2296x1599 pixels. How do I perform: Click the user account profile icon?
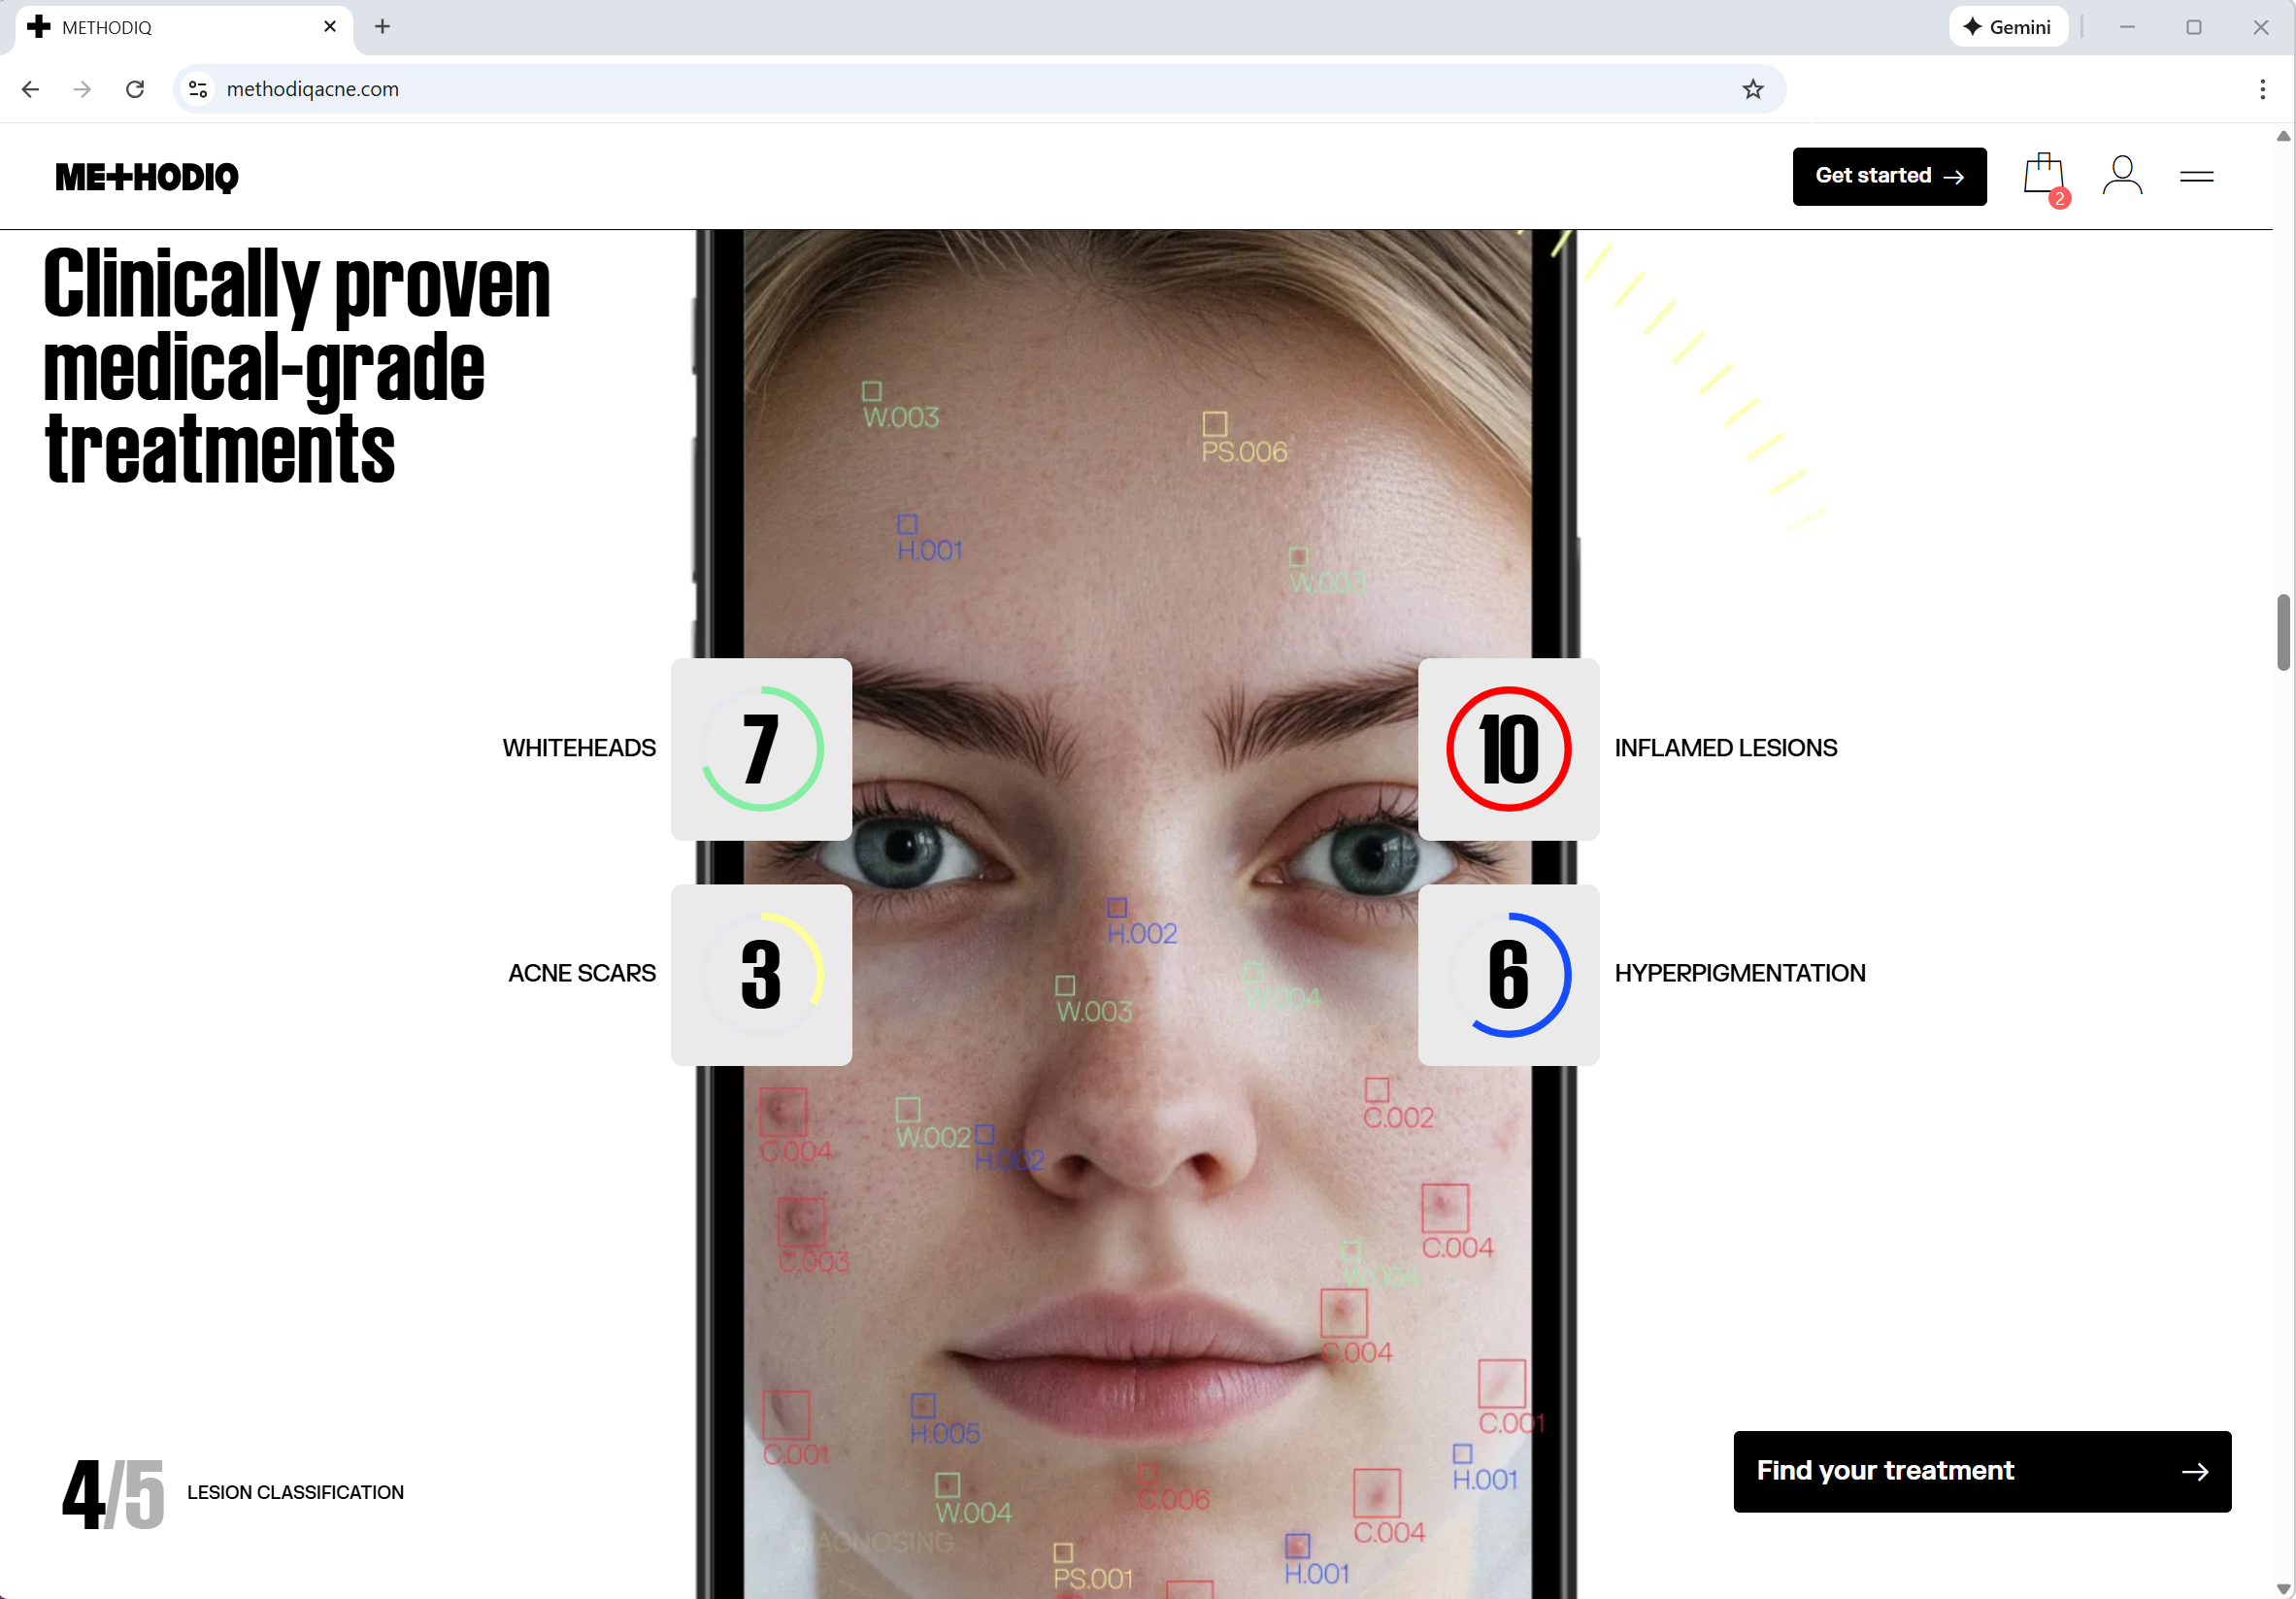pyautogui.click(x=2122, y=177)
